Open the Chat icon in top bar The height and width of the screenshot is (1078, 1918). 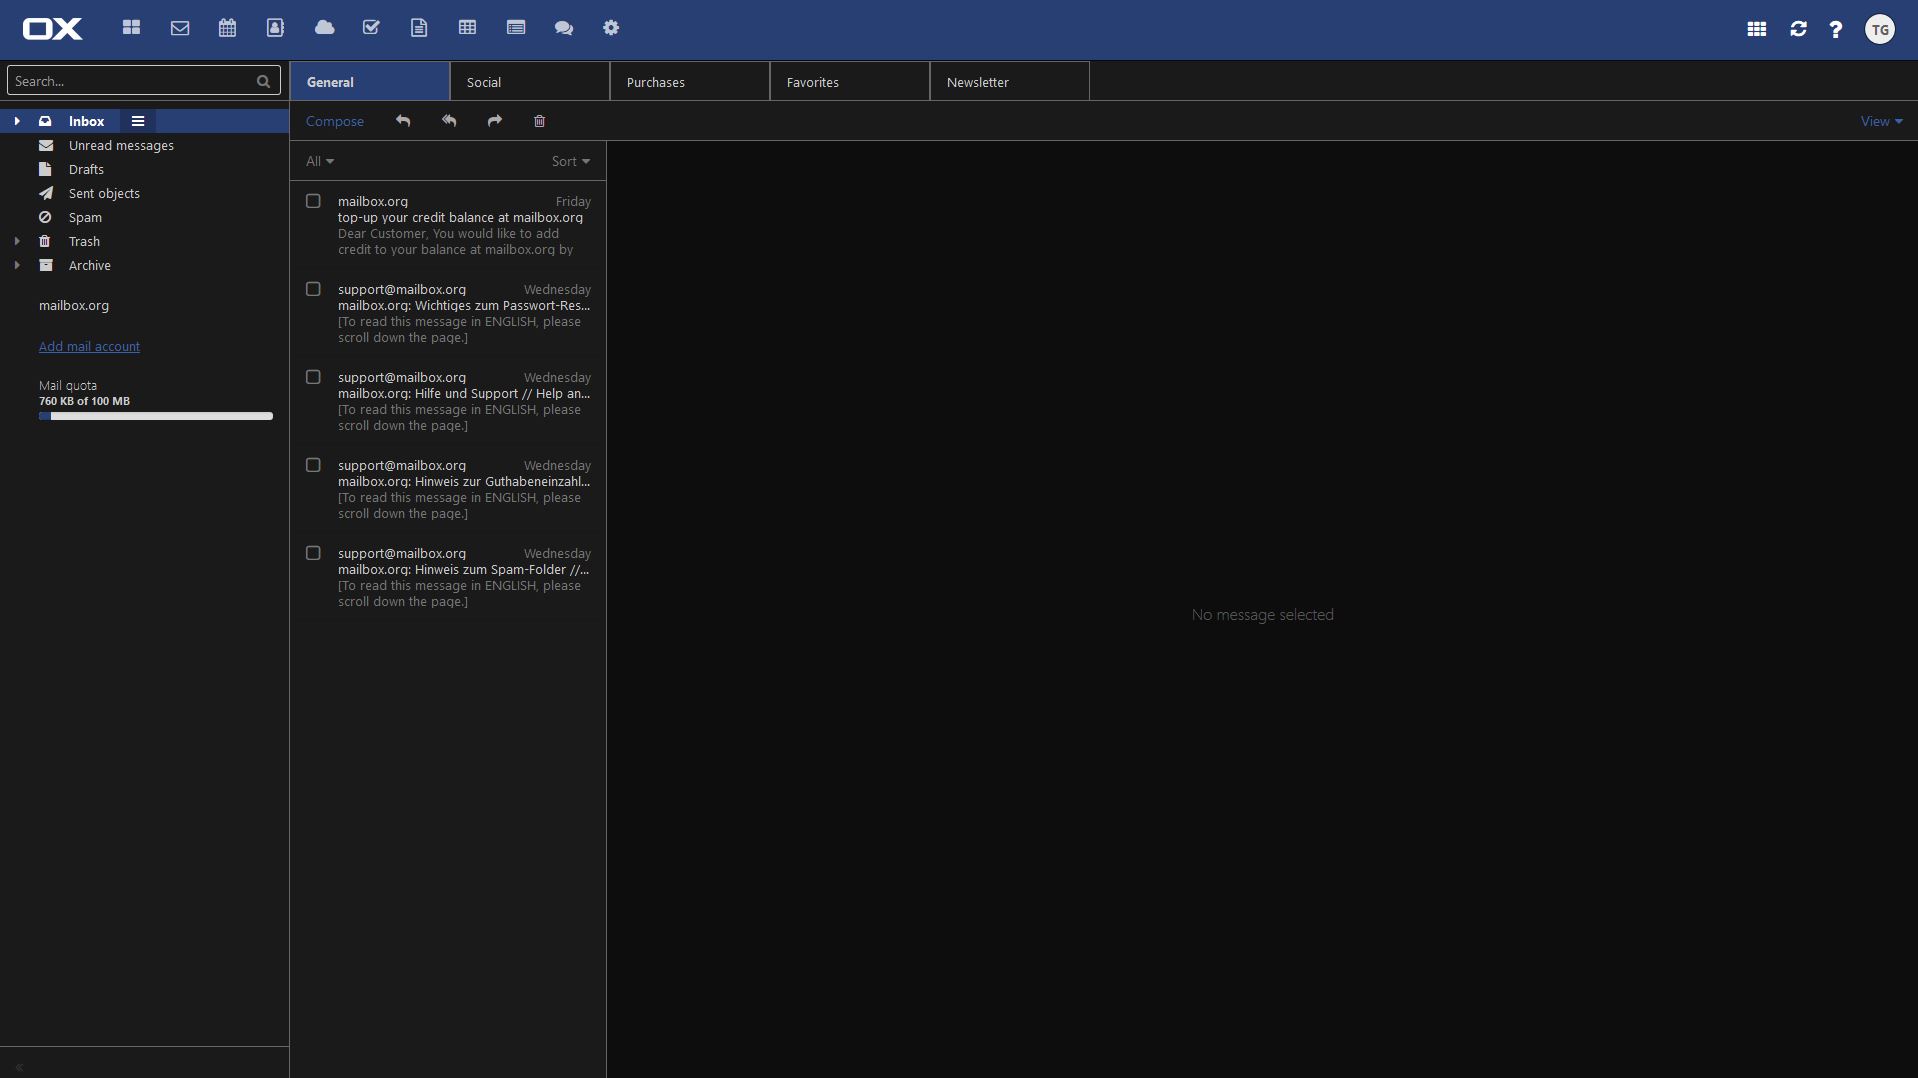click(564, 28)
